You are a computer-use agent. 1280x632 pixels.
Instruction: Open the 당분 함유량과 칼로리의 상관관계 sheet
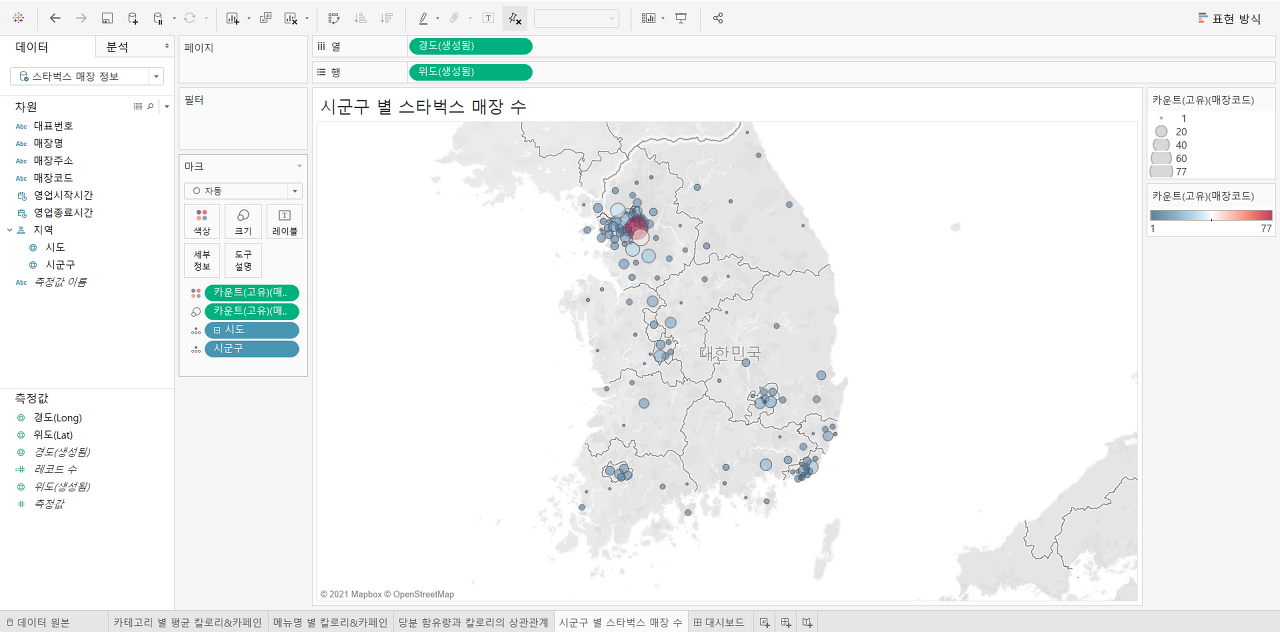[x=473, y=622]
